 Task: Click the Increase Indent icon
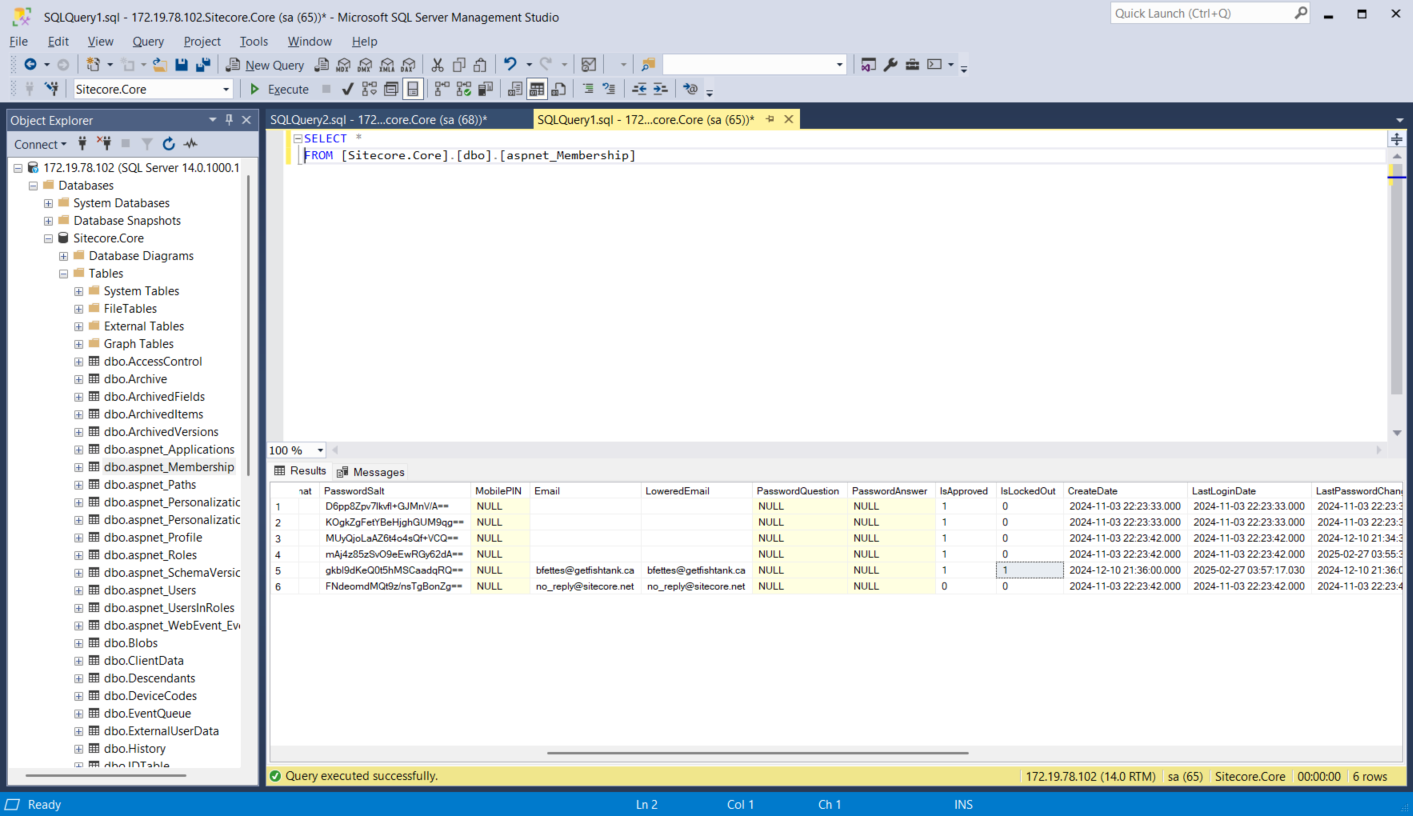pos(661,89)
